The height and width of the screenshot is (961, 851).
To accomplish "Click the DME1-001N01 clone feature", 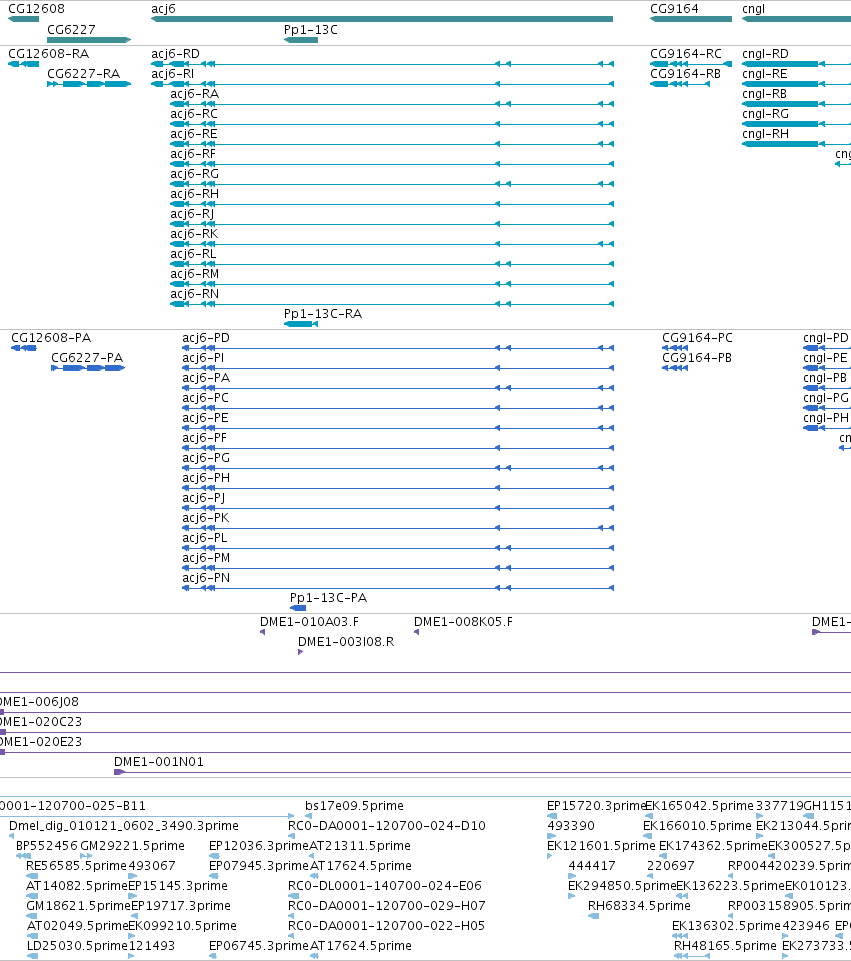I will click(x=482, y=772).
